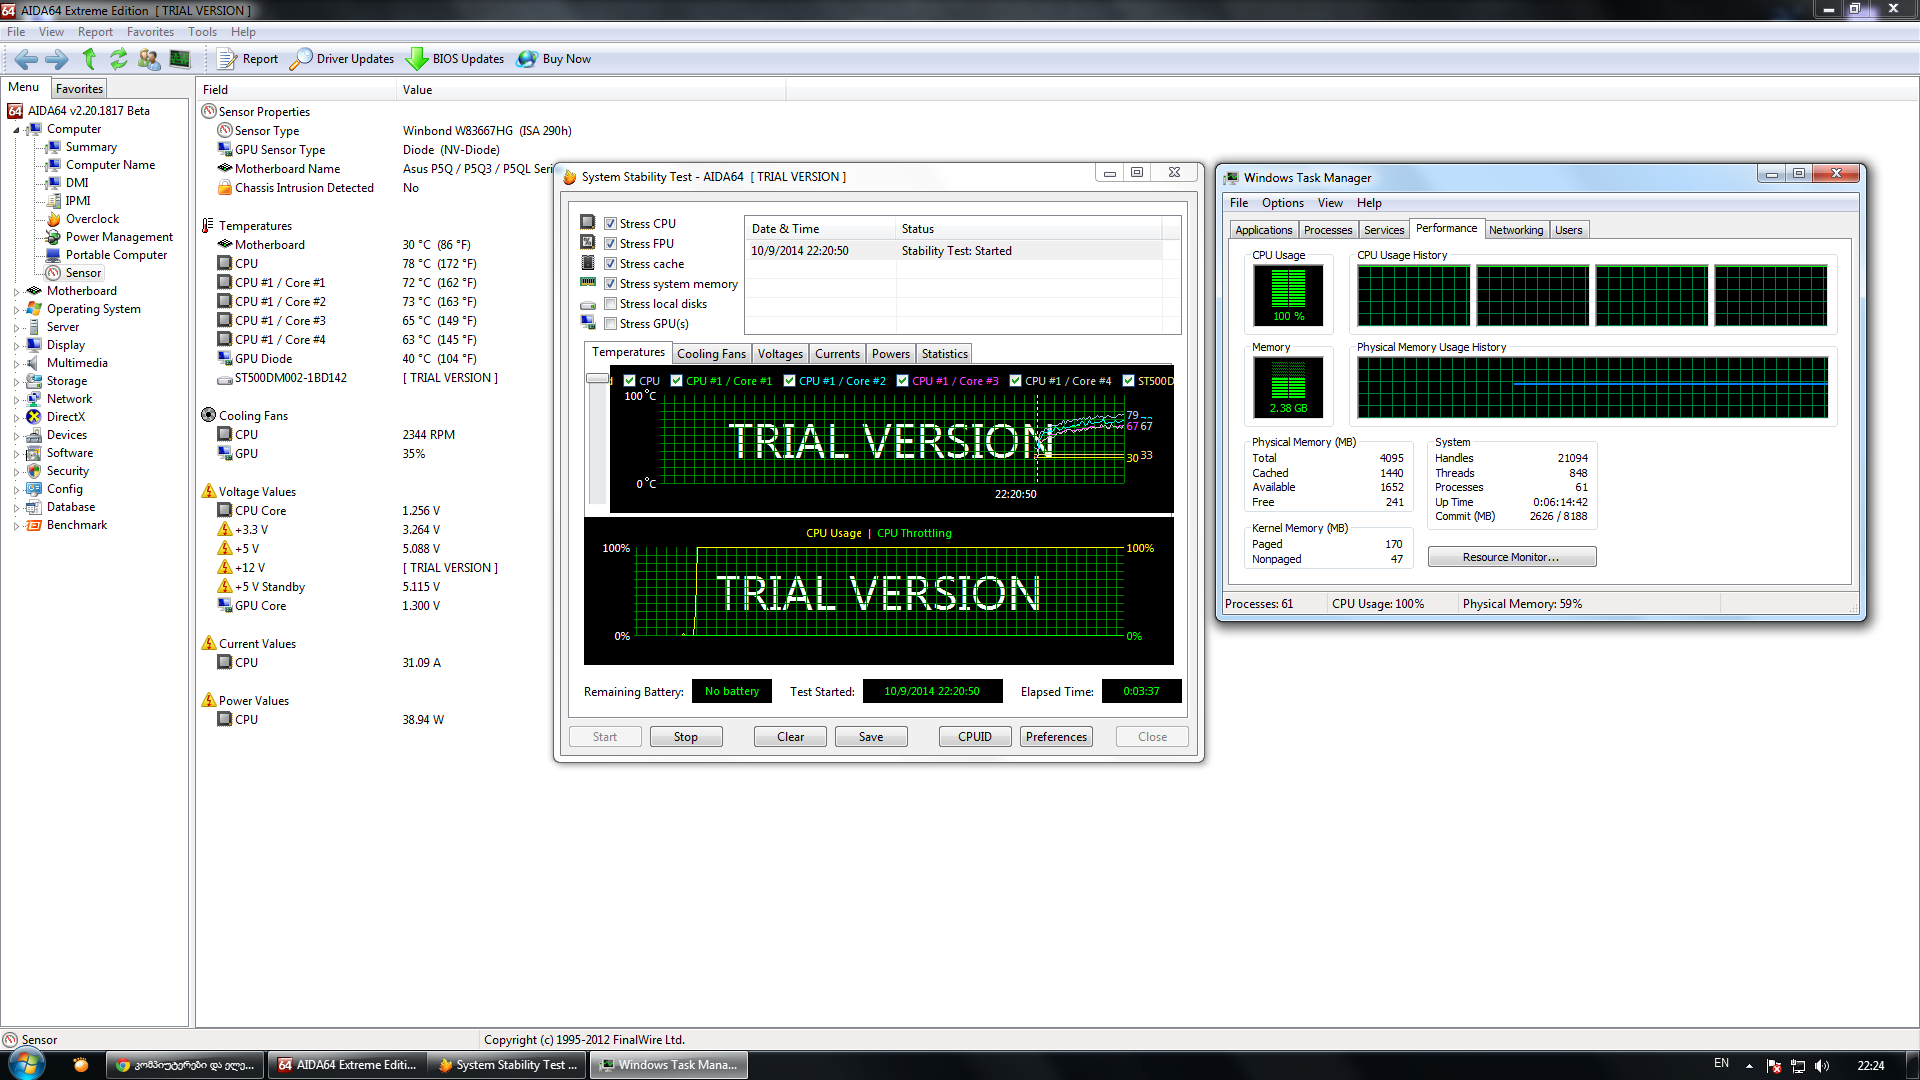The width and height of the screenshot is (1920, 1080).
Task: Enable the Stress GPU(s) option
Action: pyautogui.click(x=610, y=324)
